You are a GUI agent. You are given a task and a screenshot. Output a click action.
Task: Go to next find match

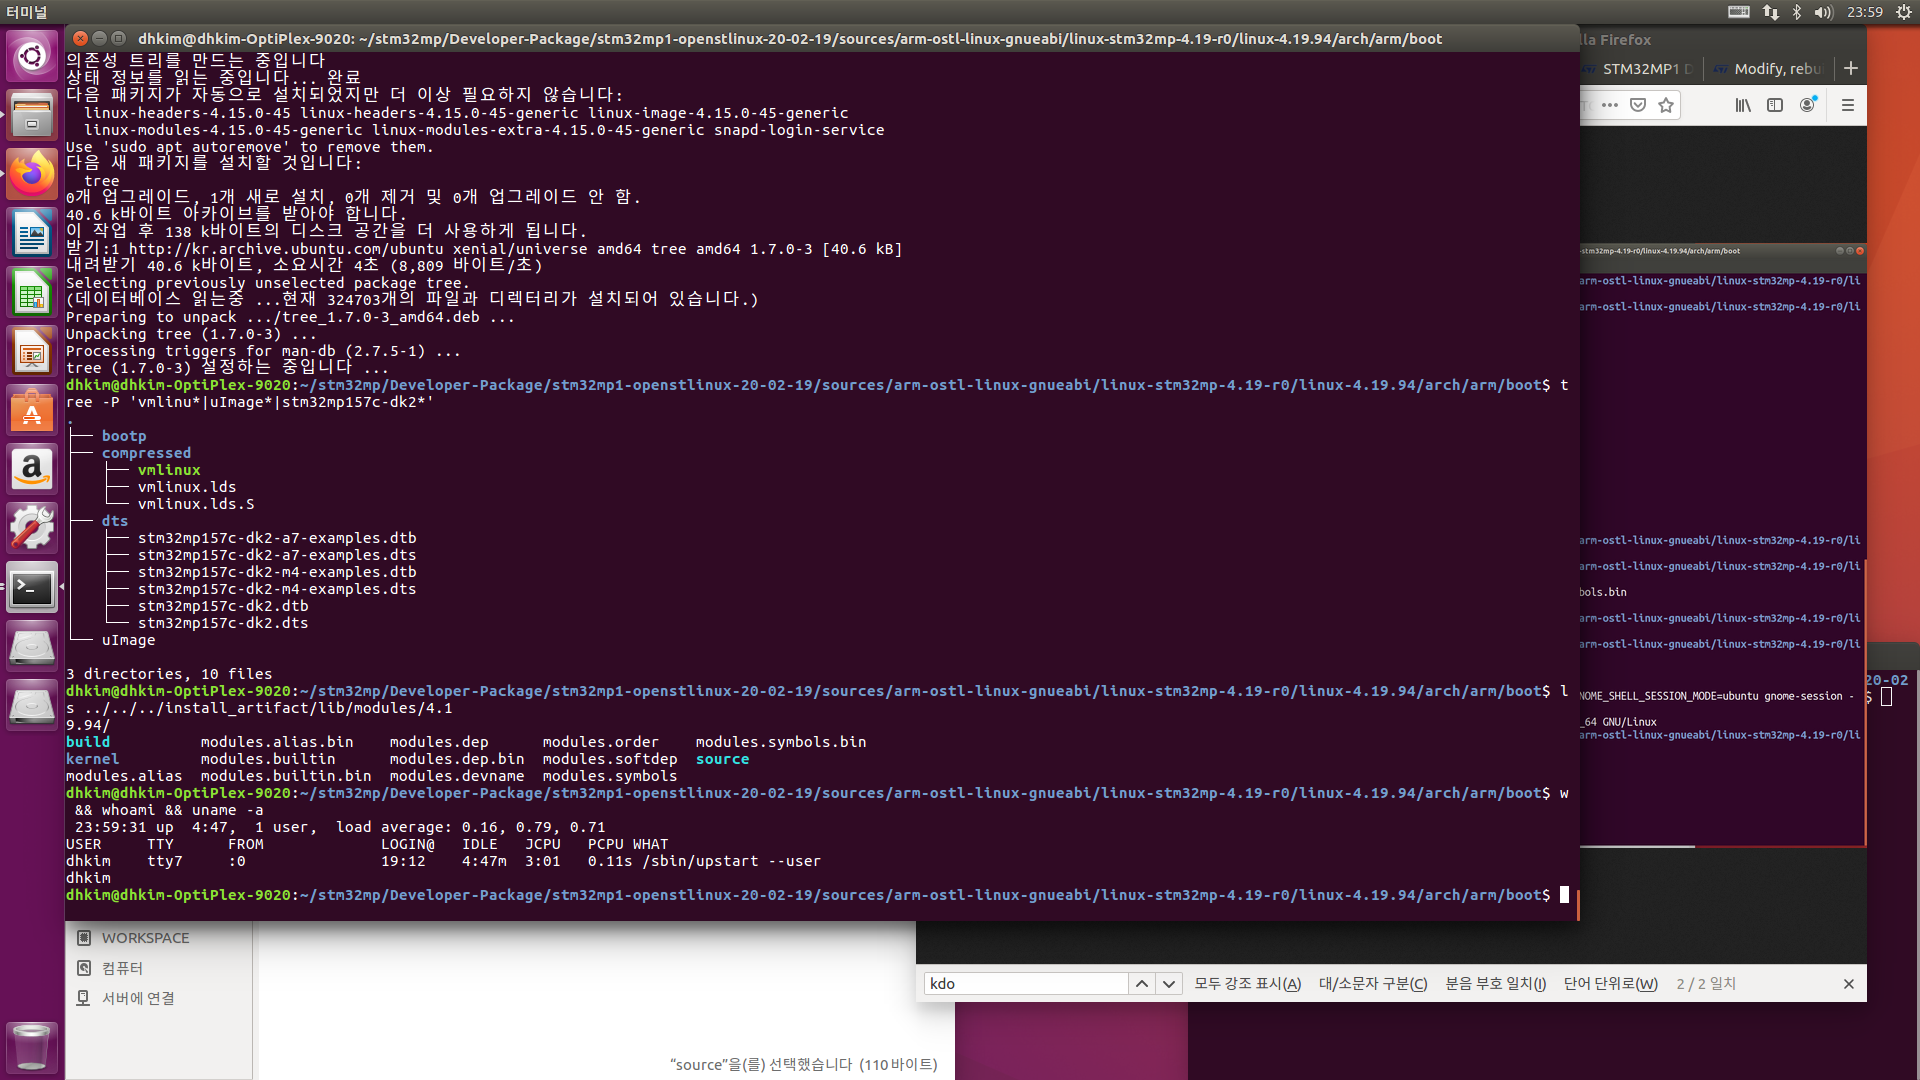pyautogui.click(x=1169, y=984)
